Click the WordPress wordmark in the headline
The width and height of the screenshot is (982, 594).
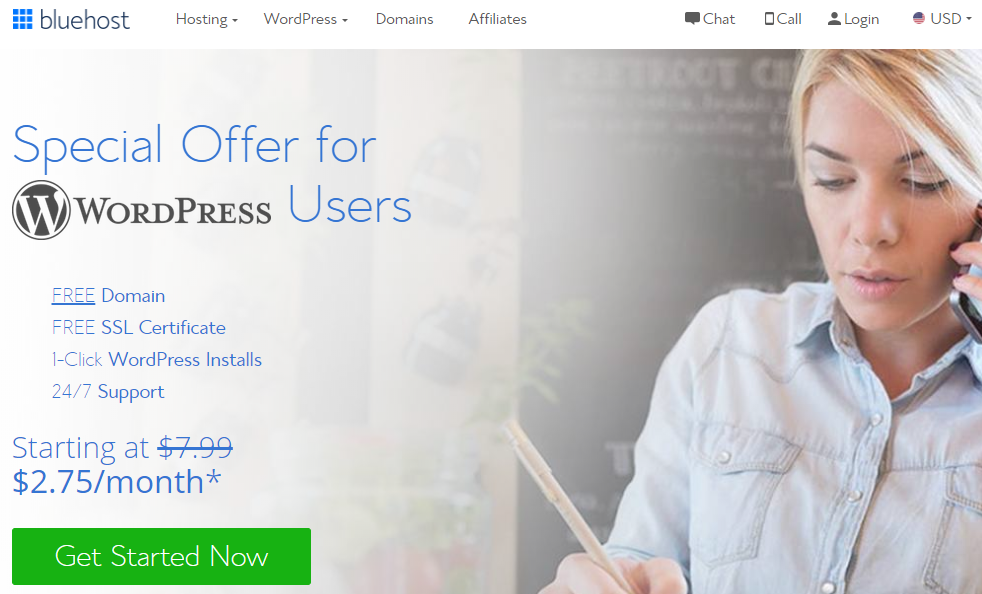click(x=173, y=211)
